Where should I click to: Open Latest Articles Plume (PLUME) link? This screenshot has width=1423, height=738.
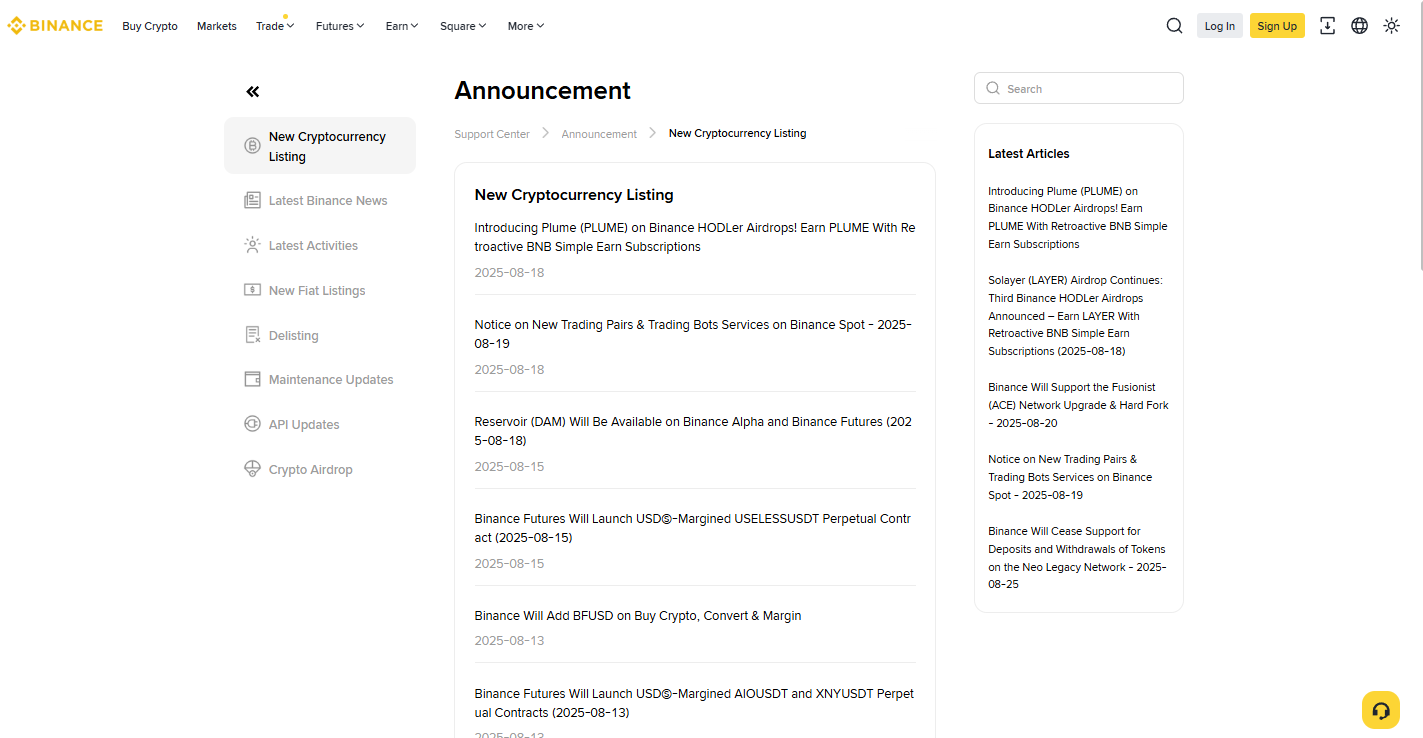coord(1078,217)
